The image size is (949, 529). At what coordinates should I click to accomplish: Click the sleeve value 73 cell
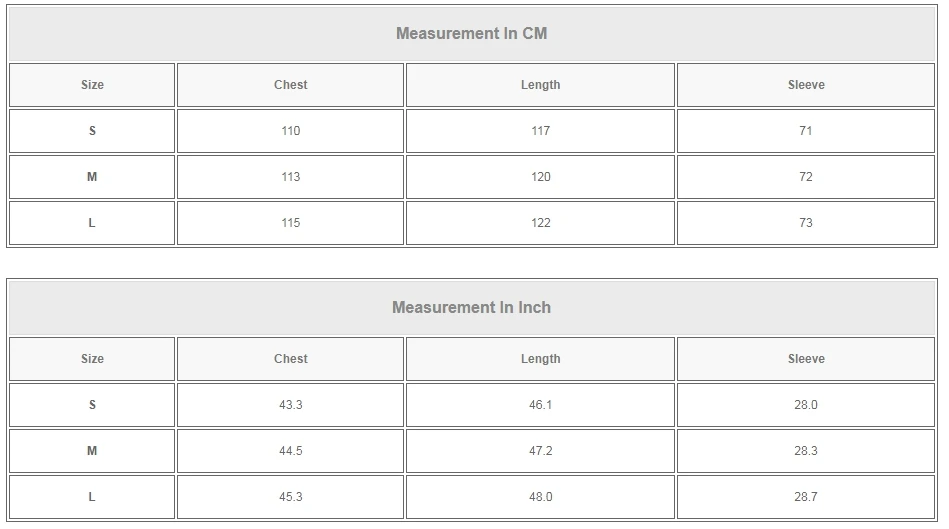point(806,223)
